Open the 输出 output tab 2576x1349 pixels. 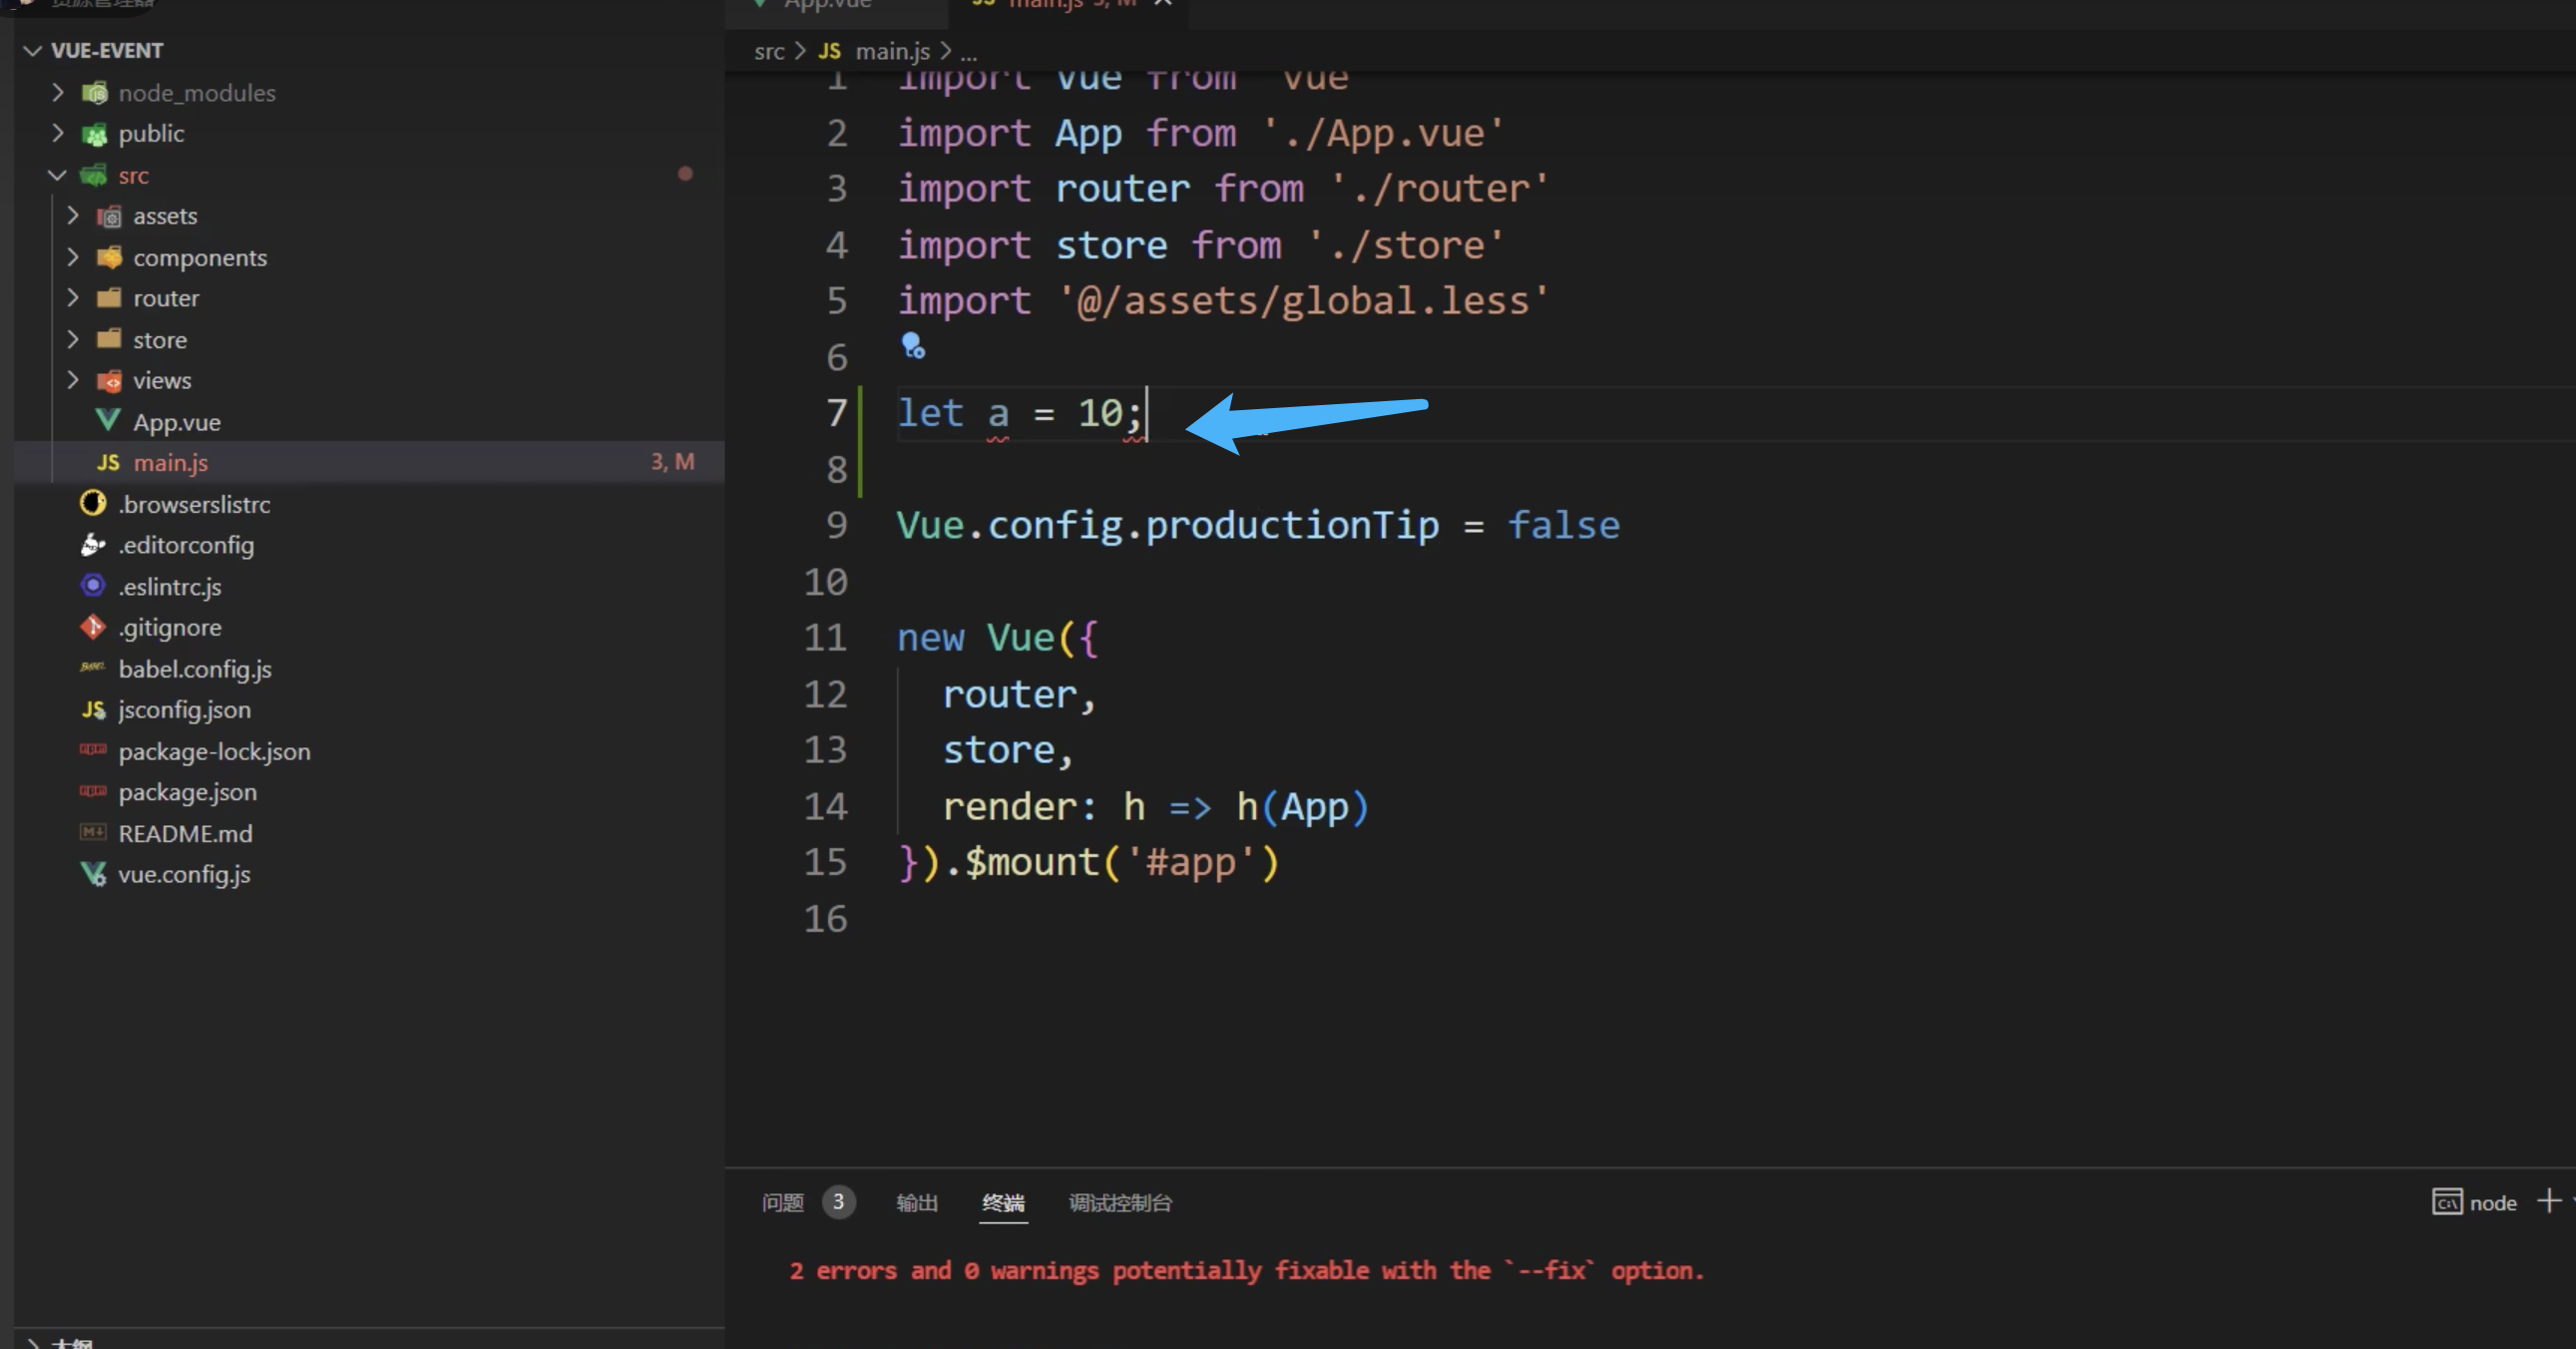tap(916, 1202)
